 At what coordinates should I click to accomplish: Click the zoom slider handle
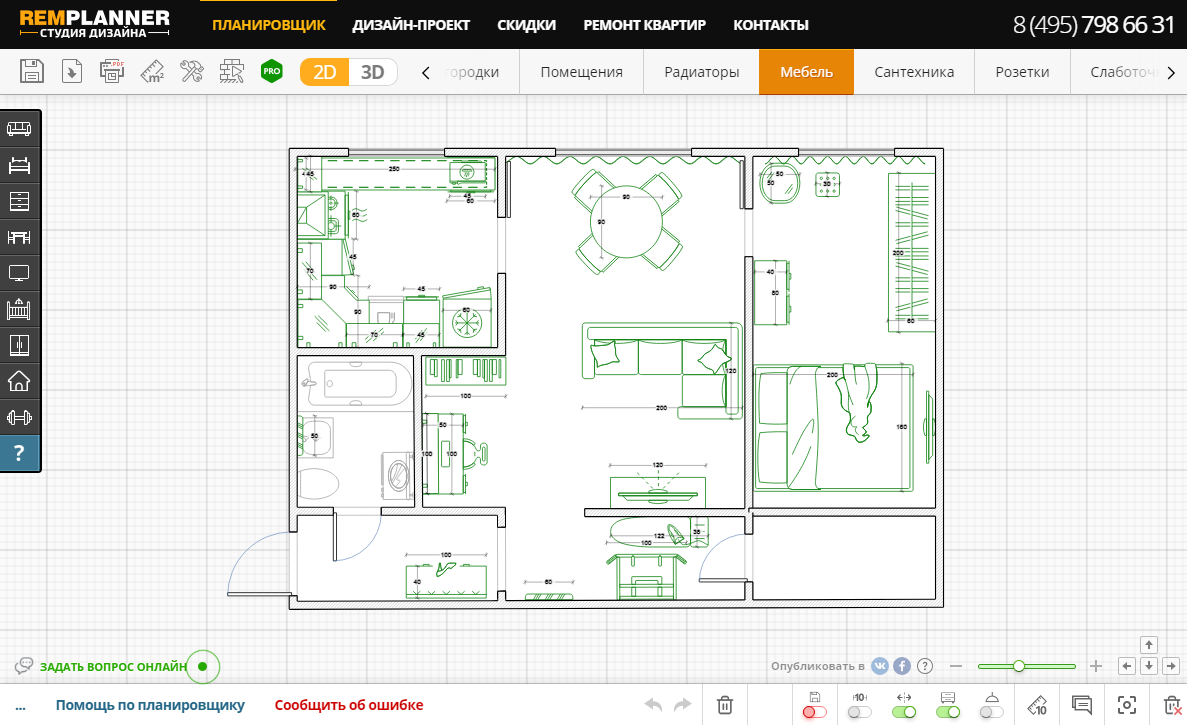1019,666
